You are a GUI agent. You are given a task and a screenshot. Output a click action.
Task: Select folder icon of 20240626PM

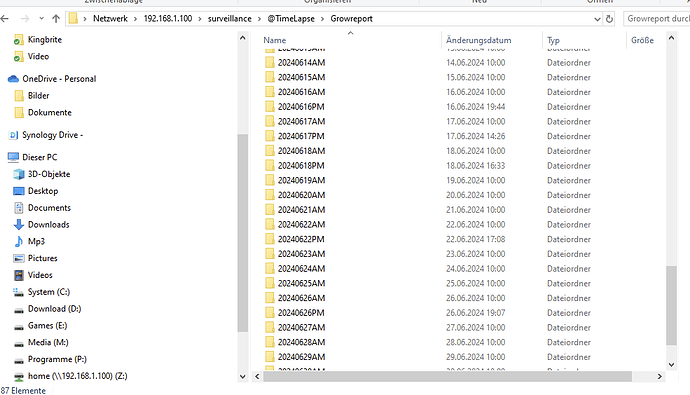270,312
